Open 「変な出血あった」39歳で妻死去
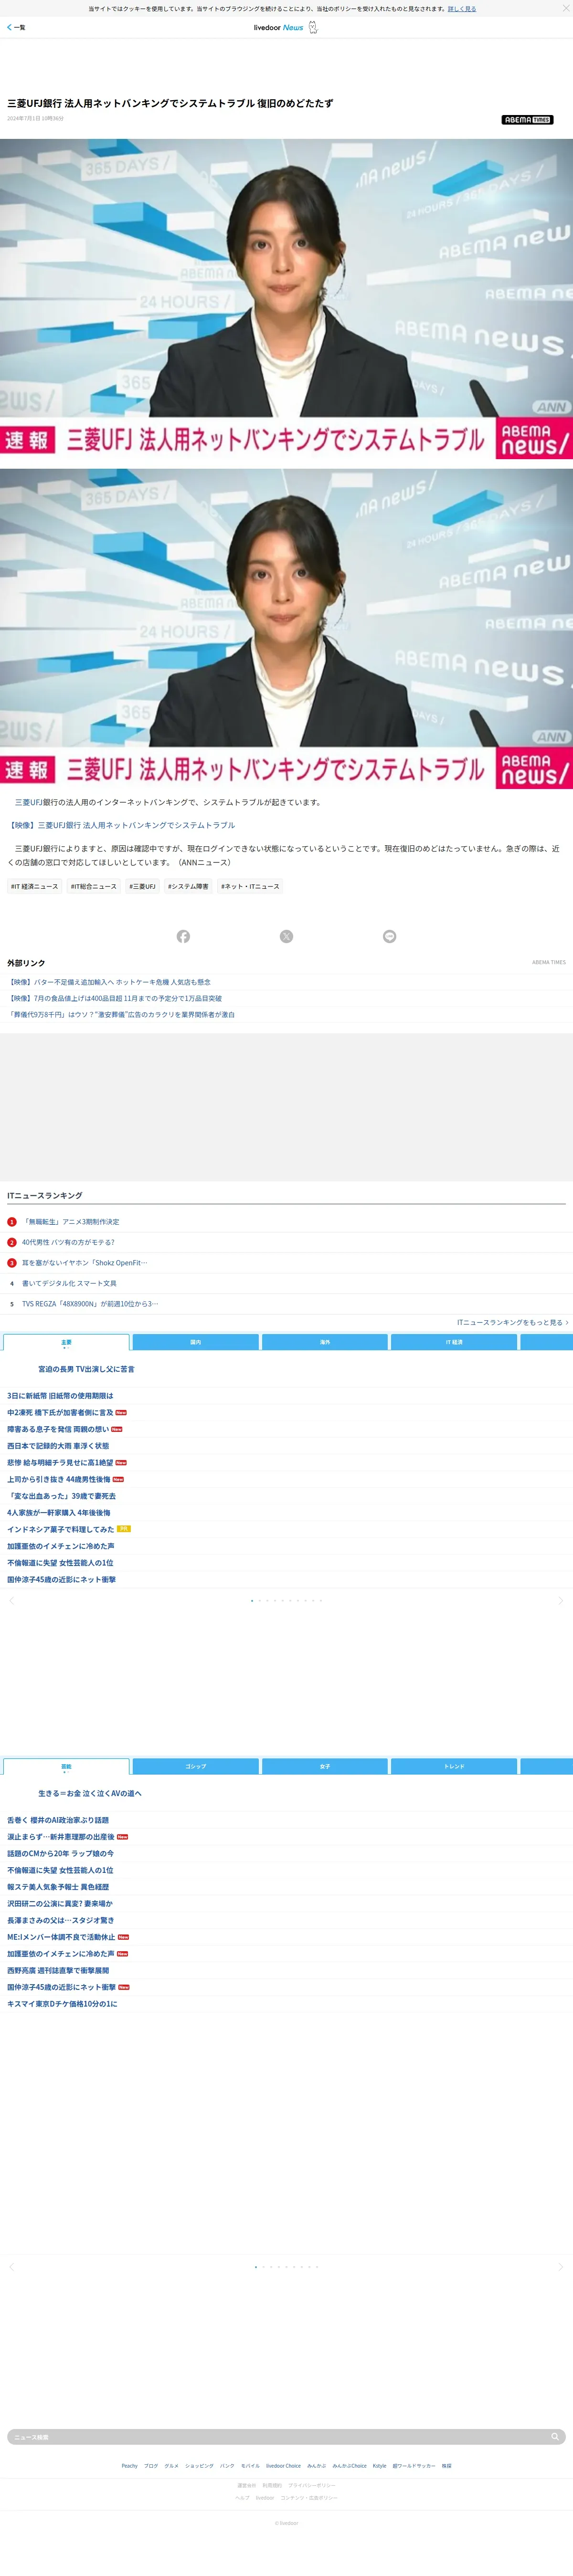The image size is (573, 2576). click(61, 1496)
